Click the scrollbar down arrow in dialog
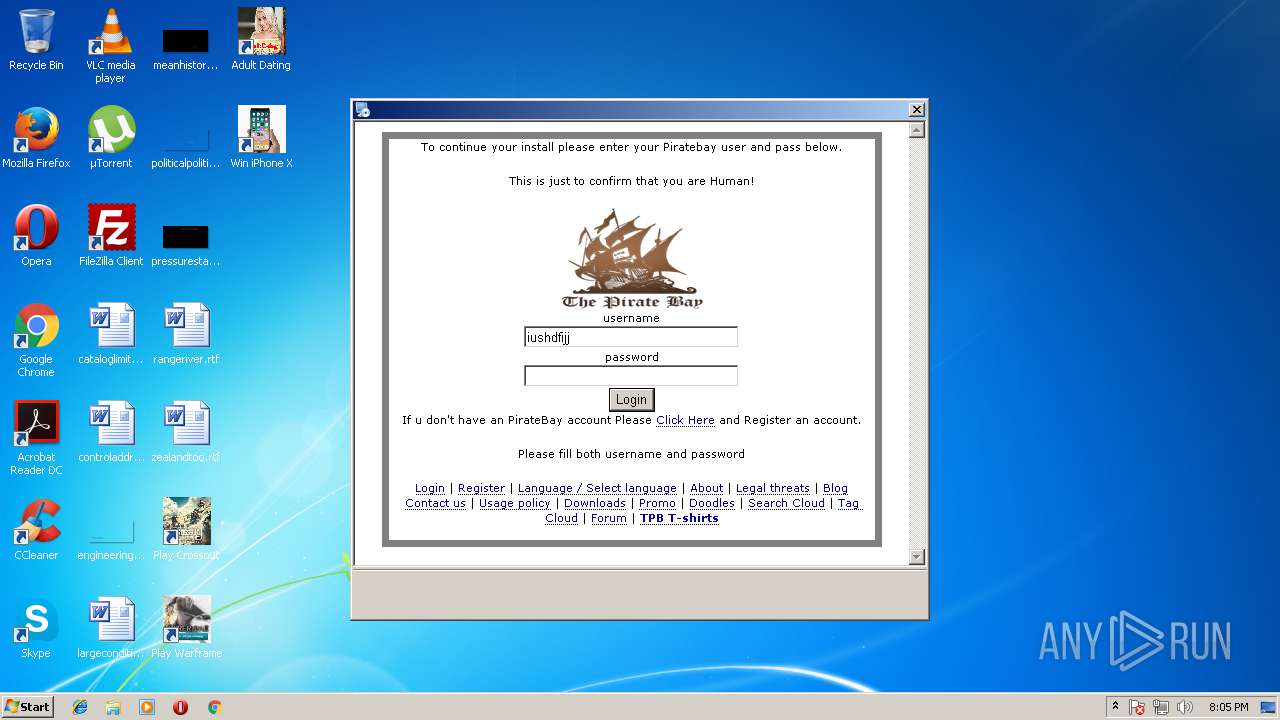The image size is (1280, 720). coord(917,557)
